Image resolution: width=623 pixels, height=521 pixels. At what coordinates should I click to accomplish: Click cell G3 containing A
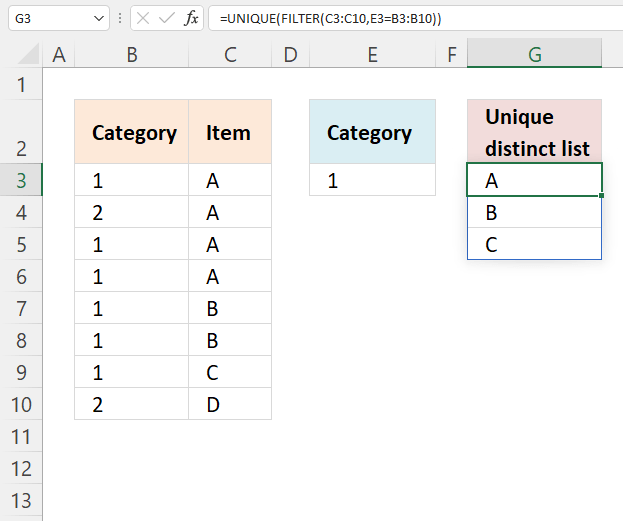coord(534,180)
